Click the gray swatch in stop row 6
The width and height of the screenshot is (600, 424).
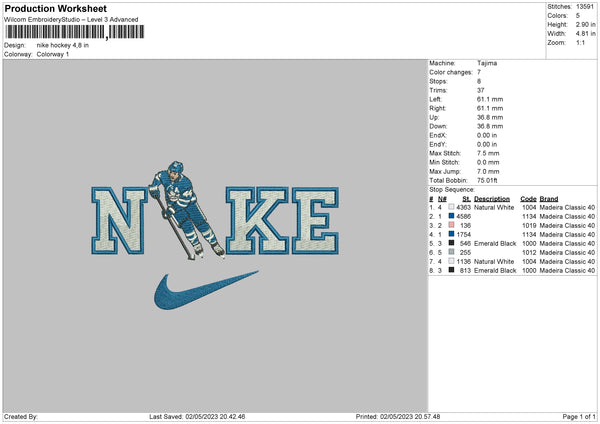(452, 252)
